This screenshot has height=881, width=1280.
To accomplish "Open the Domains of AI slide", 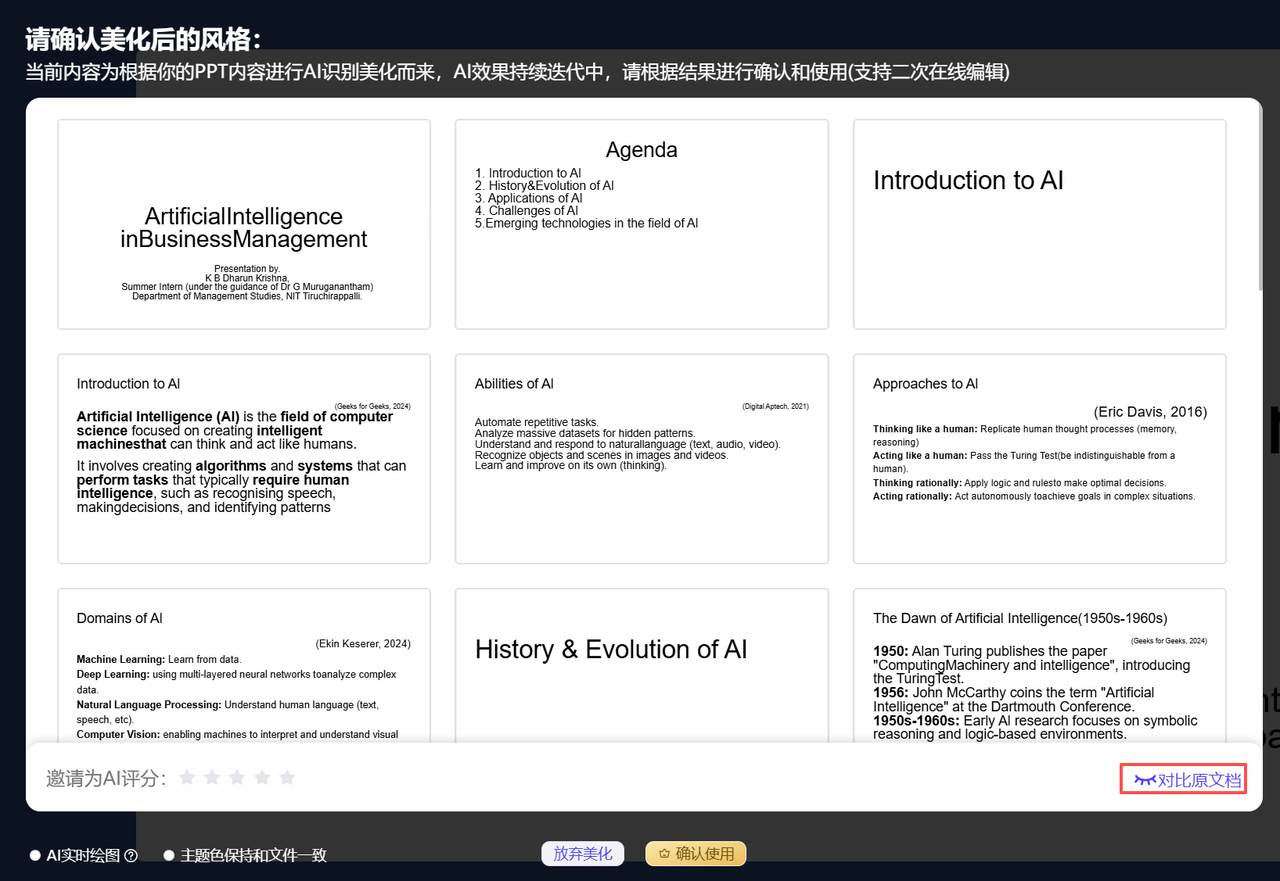I will coord(244,665).
